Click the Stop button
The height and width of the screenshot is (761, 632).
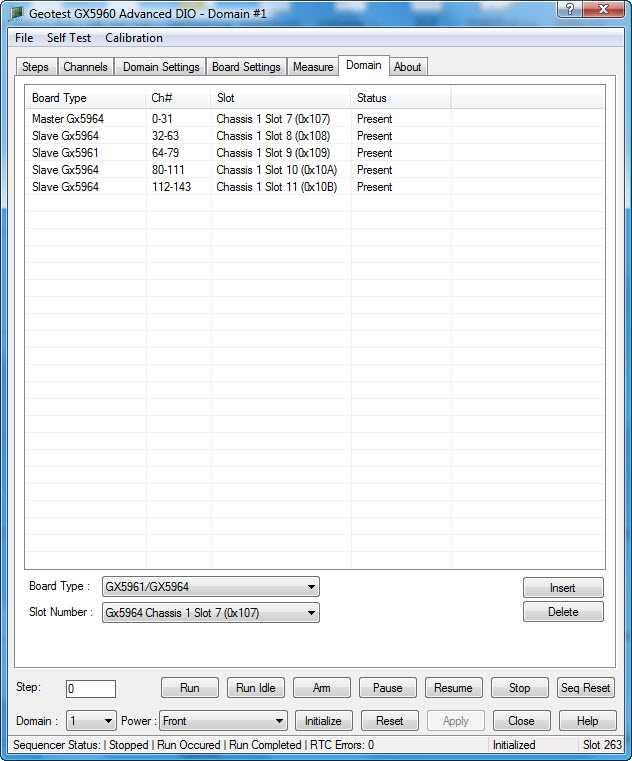[520, 688]
